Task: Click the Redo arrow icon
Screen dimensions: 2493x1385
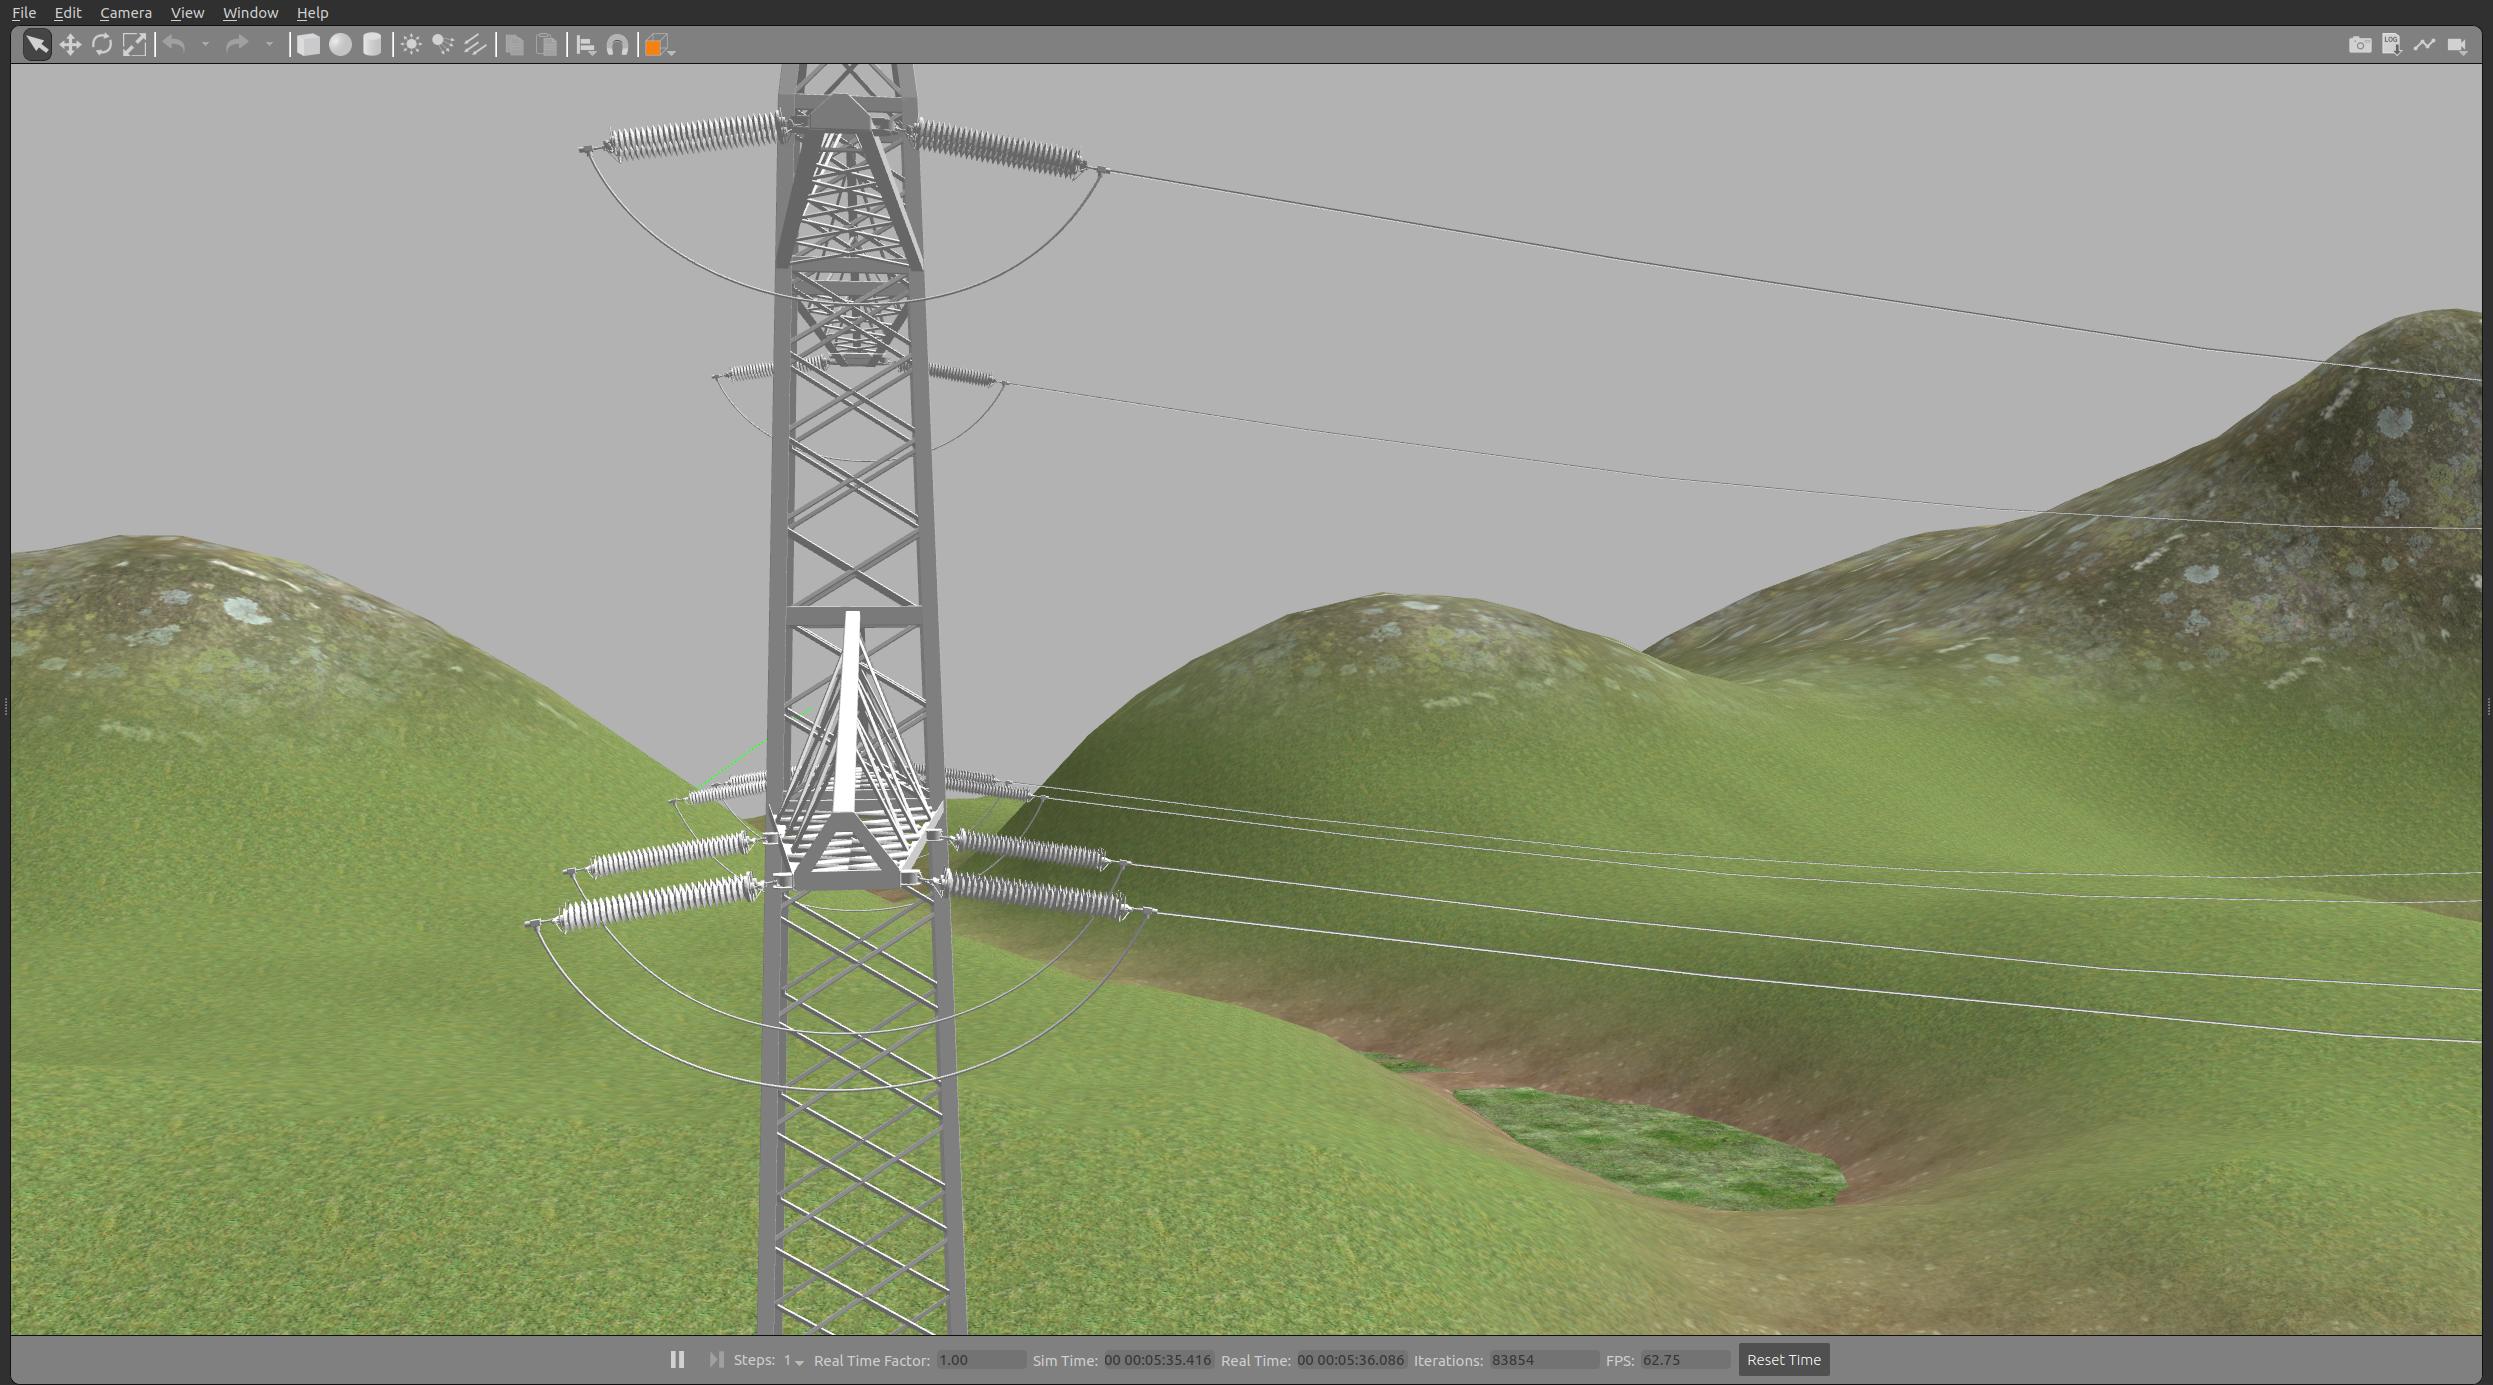Action: point(237,45)
